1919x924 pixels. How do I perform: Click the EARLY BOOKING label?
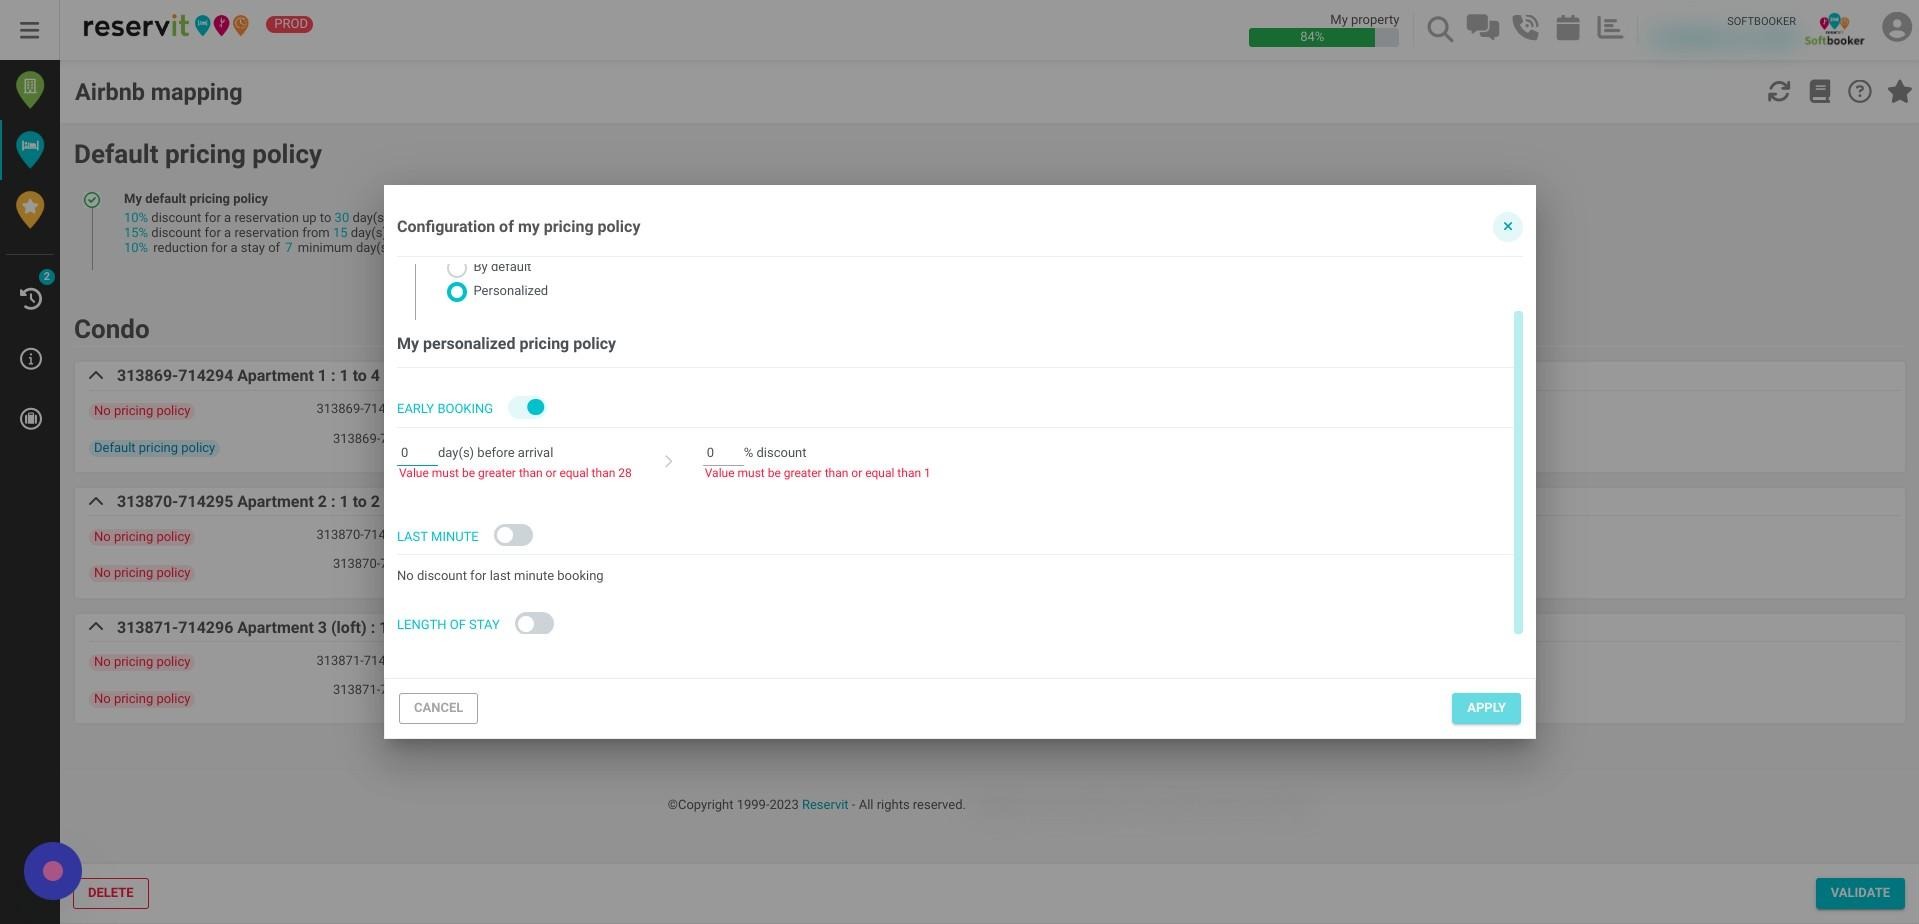point(445,409)
